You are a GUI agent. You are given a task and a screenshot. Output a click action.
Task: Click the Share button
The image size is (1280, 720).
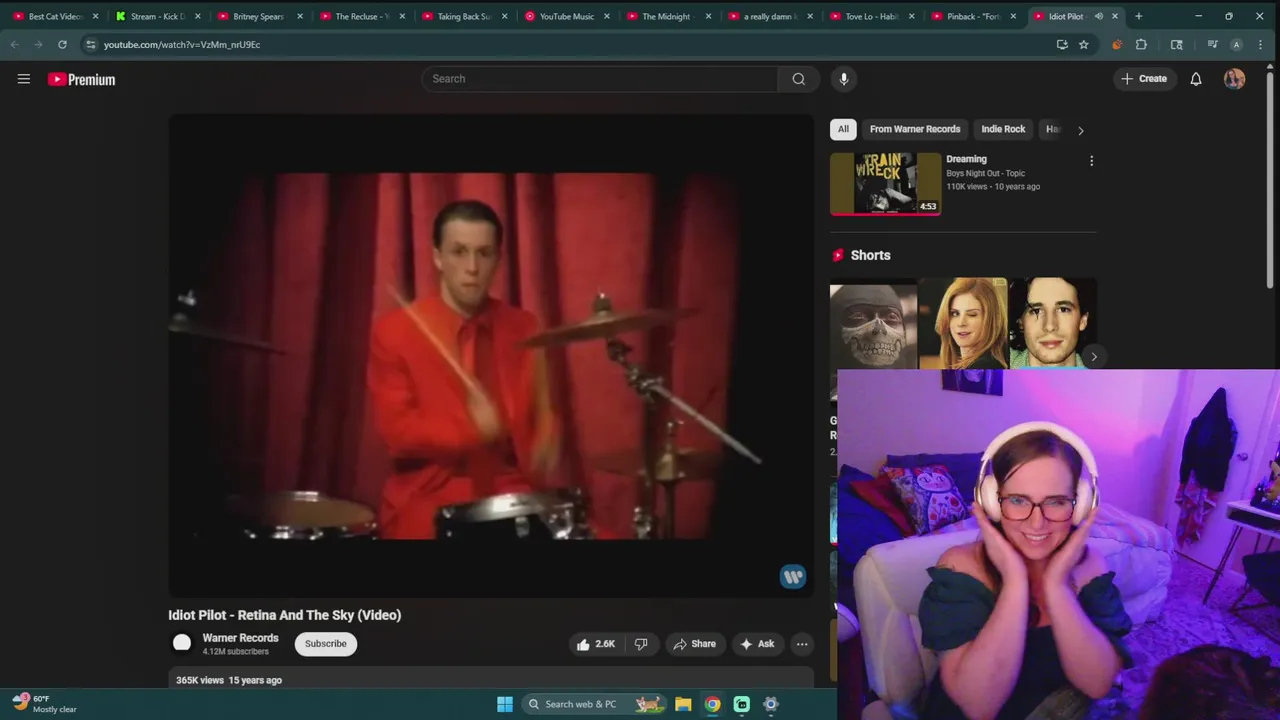[694, 644]
